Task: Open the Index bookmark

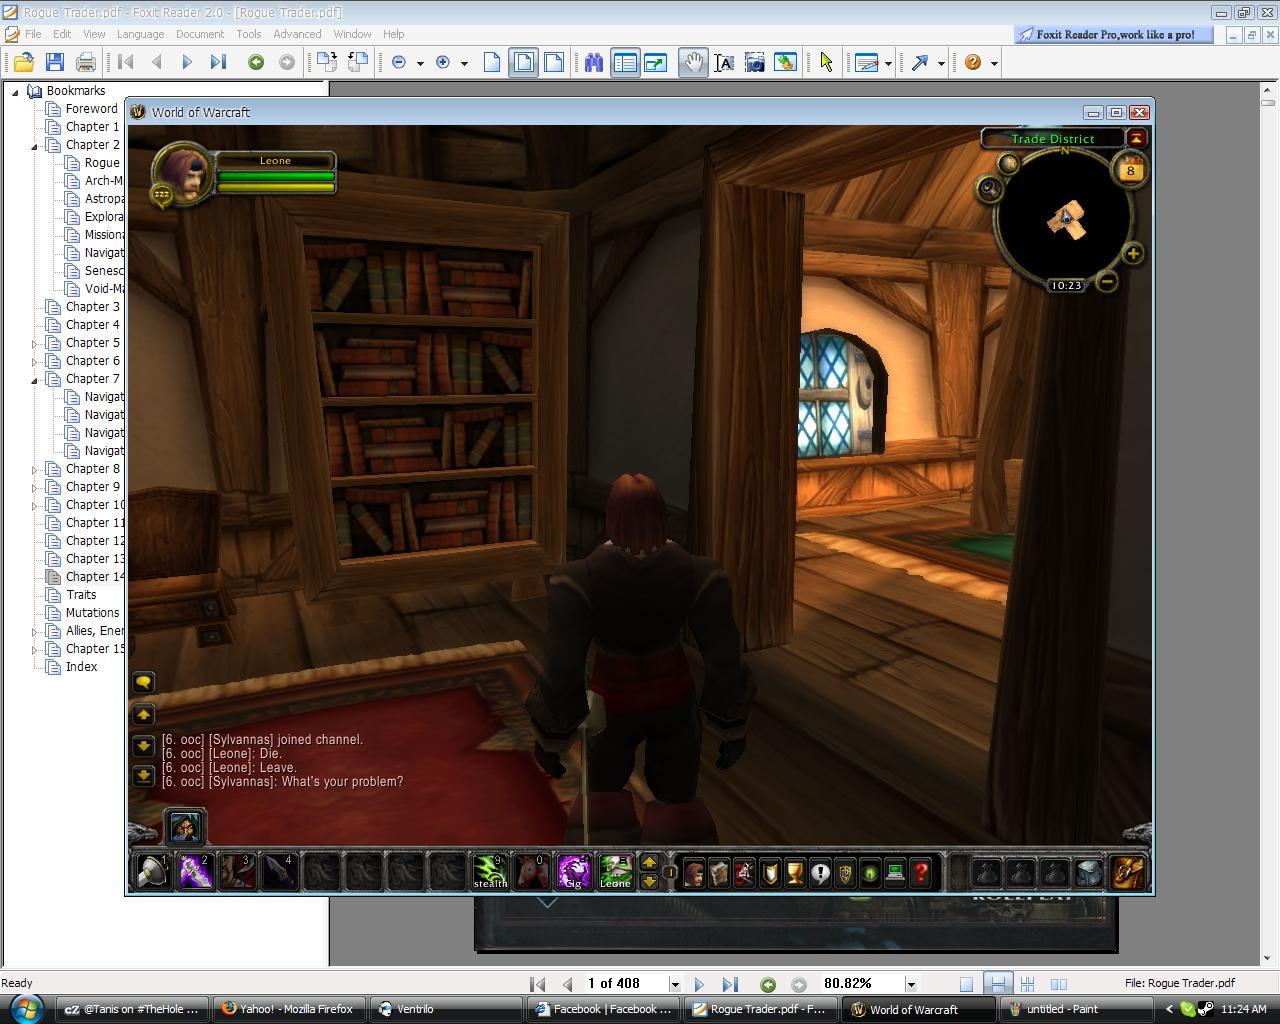Action: [81, 667]
